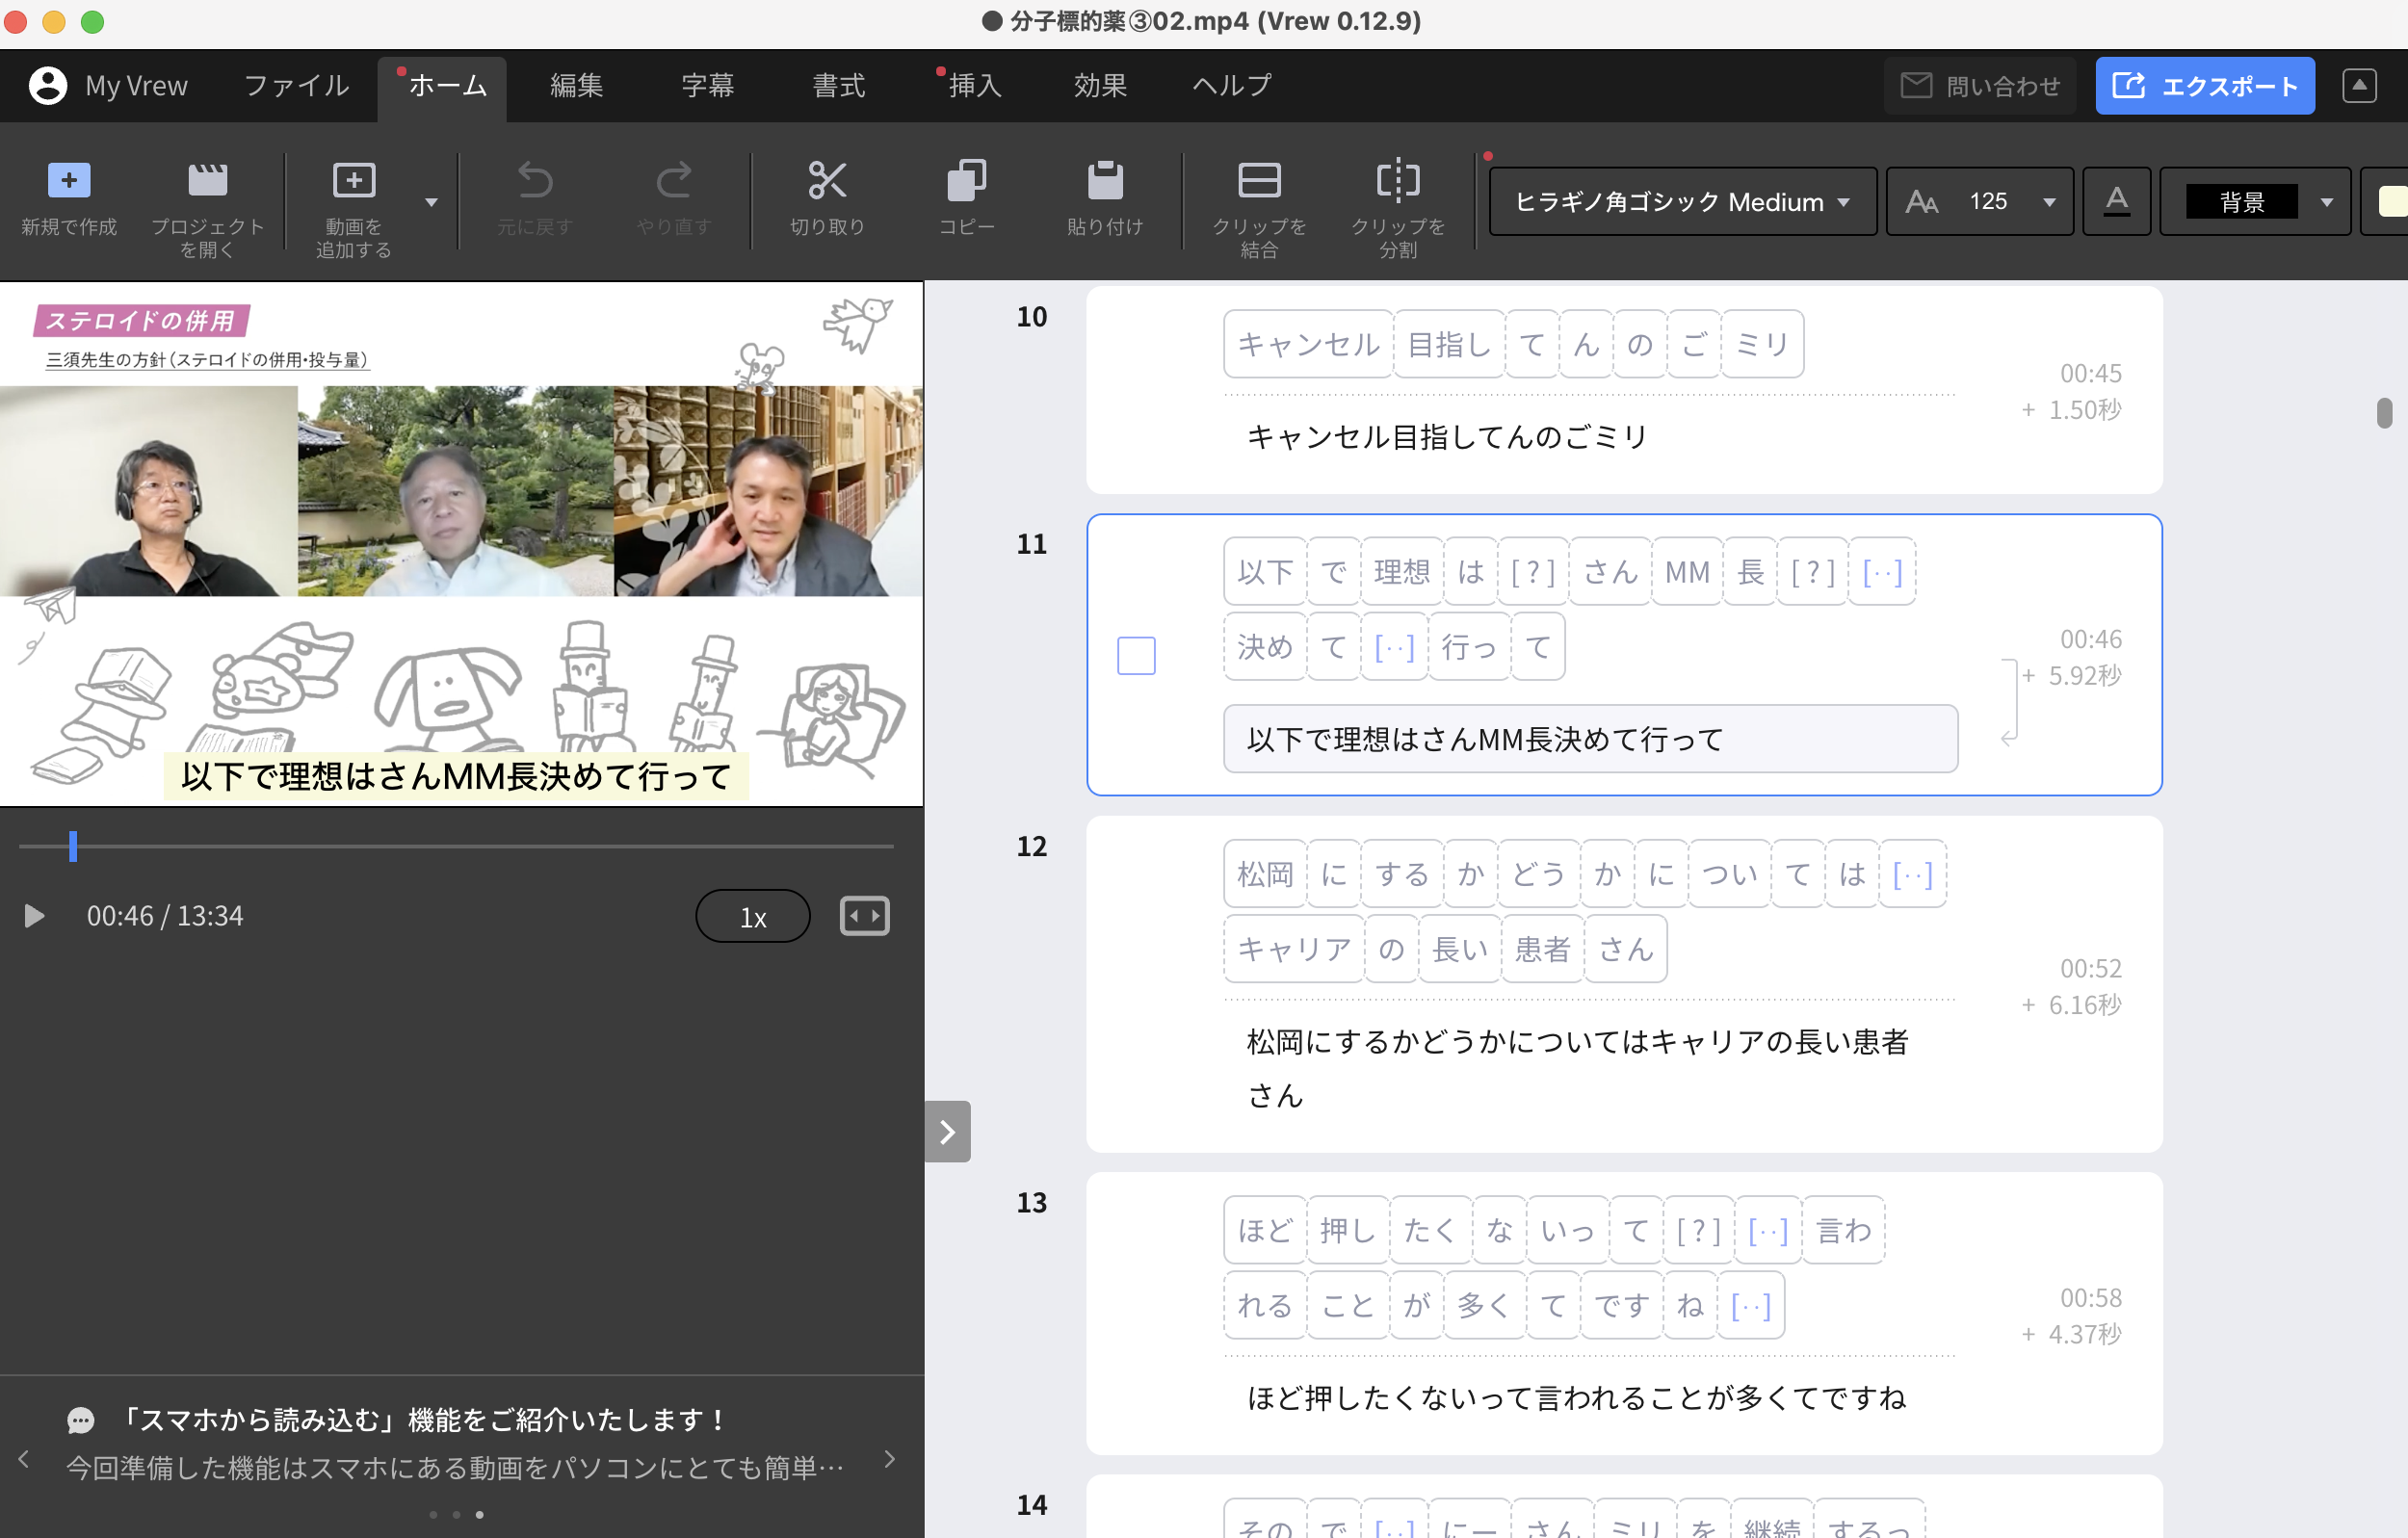
Task: Click the 問い合わせ button
Action: pos(1979,86)
